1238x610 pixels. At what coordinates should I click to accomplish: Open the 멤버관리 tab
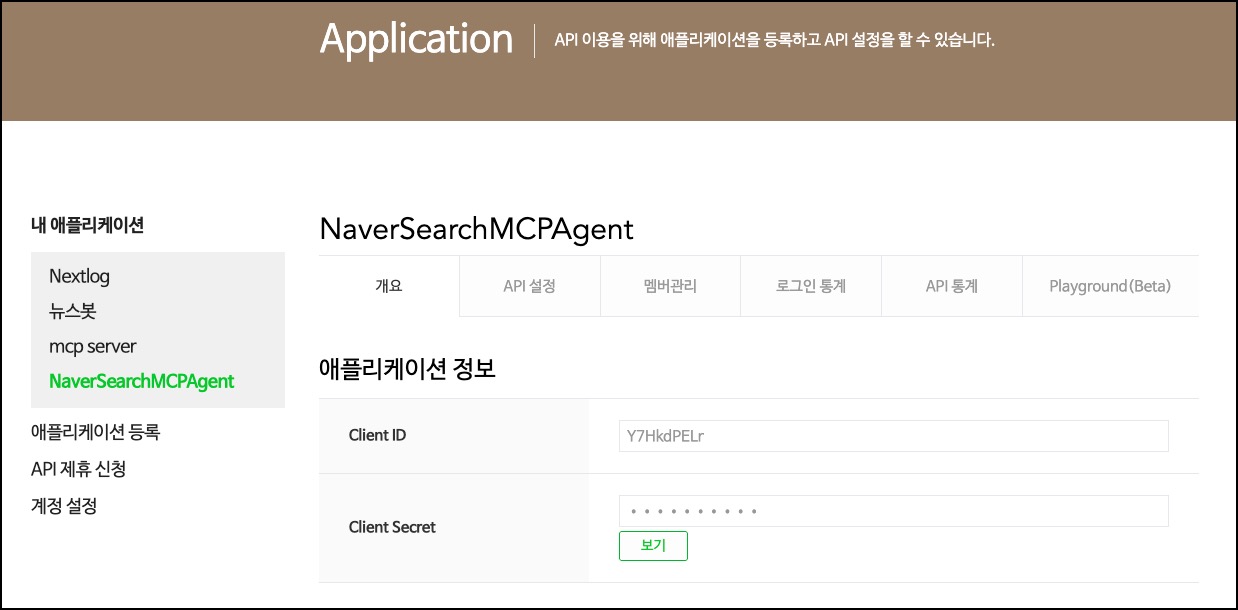[x=670, y=286]
